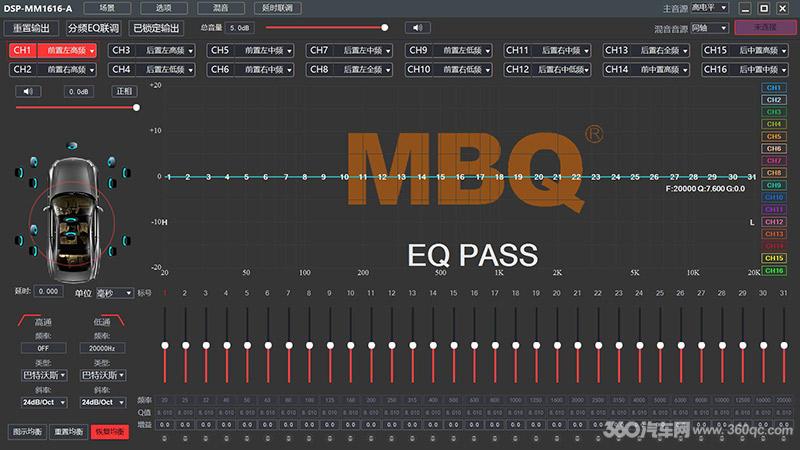This screenshot has width=800, height=450.
Task: Toggle CH15 curve in the right legend
Action: click(773, 258)
